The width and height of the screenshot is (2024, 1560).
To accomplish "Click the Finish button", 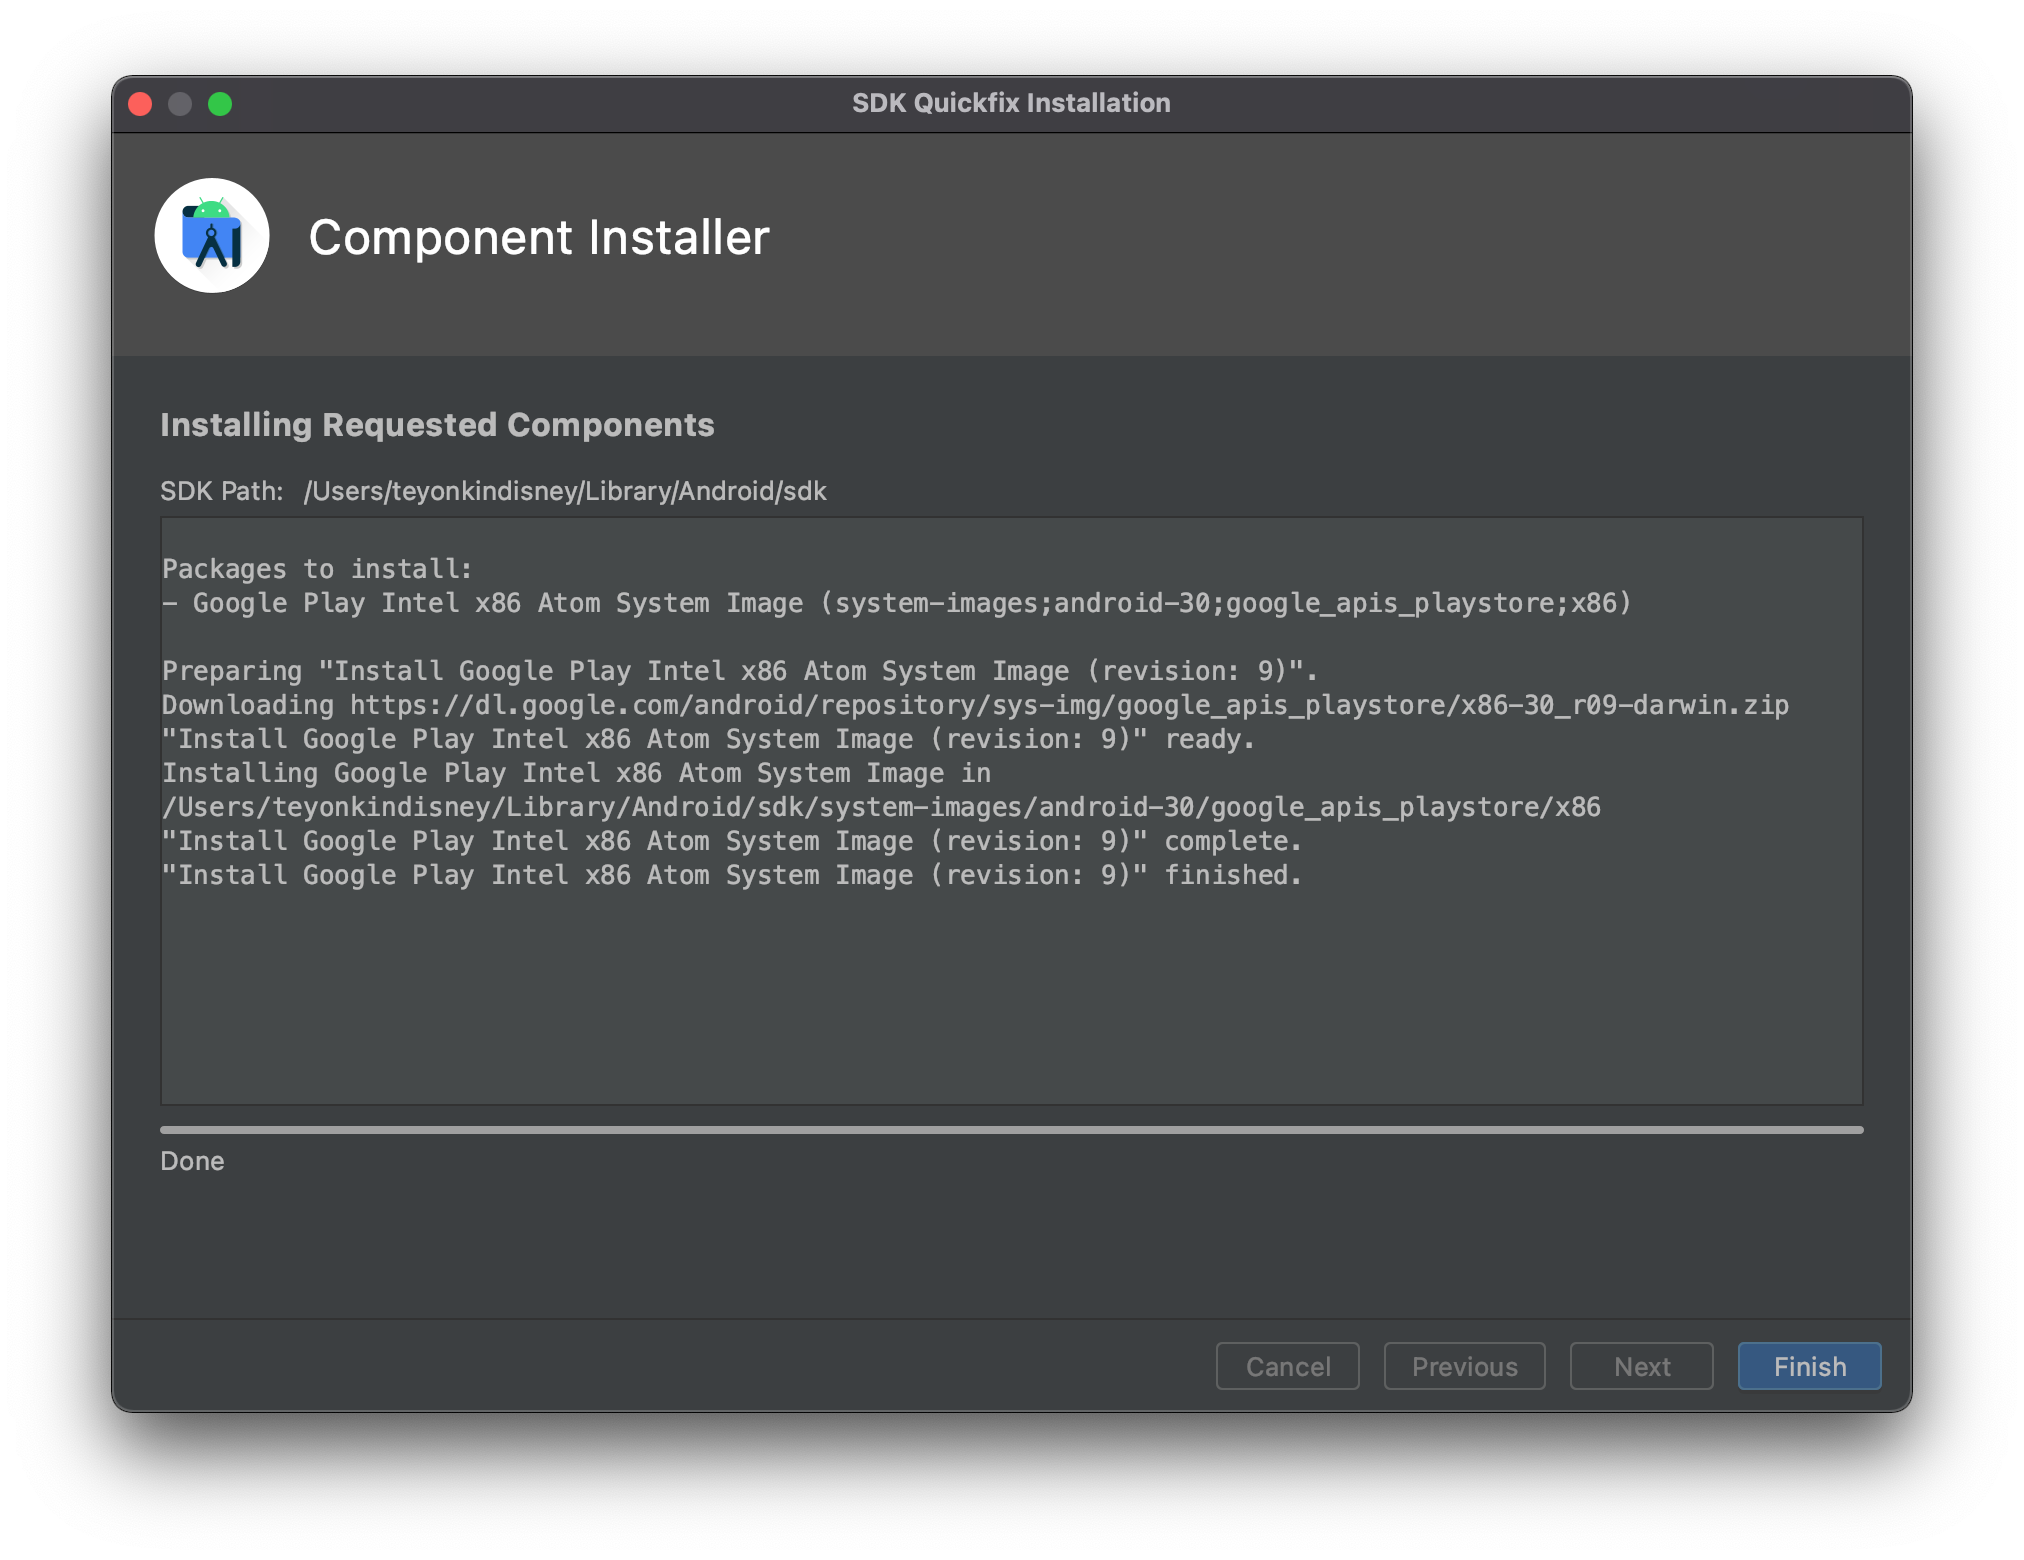I will pyautogui.click(x=1809, y=1366).
